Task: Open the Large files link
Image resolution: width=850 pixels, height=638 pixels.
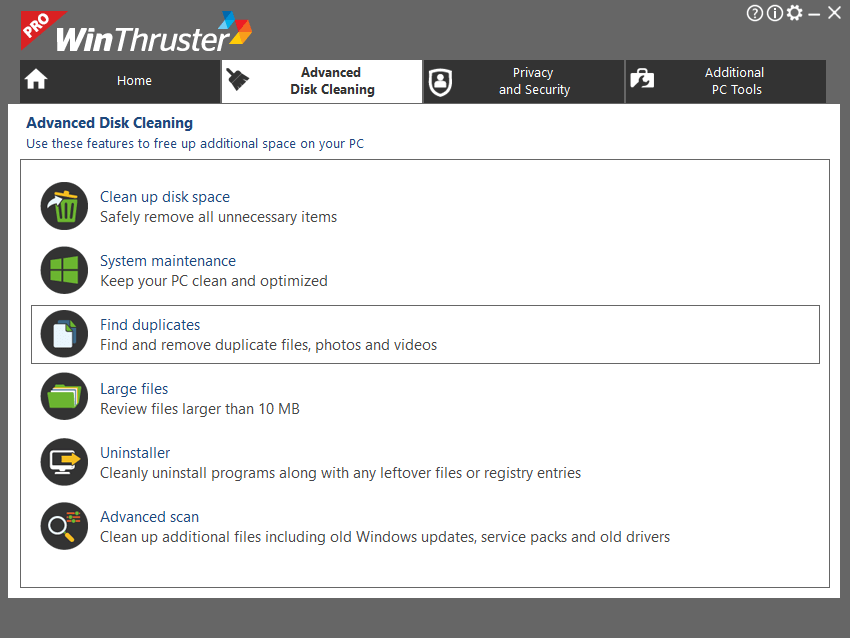Action: (134, 389)
